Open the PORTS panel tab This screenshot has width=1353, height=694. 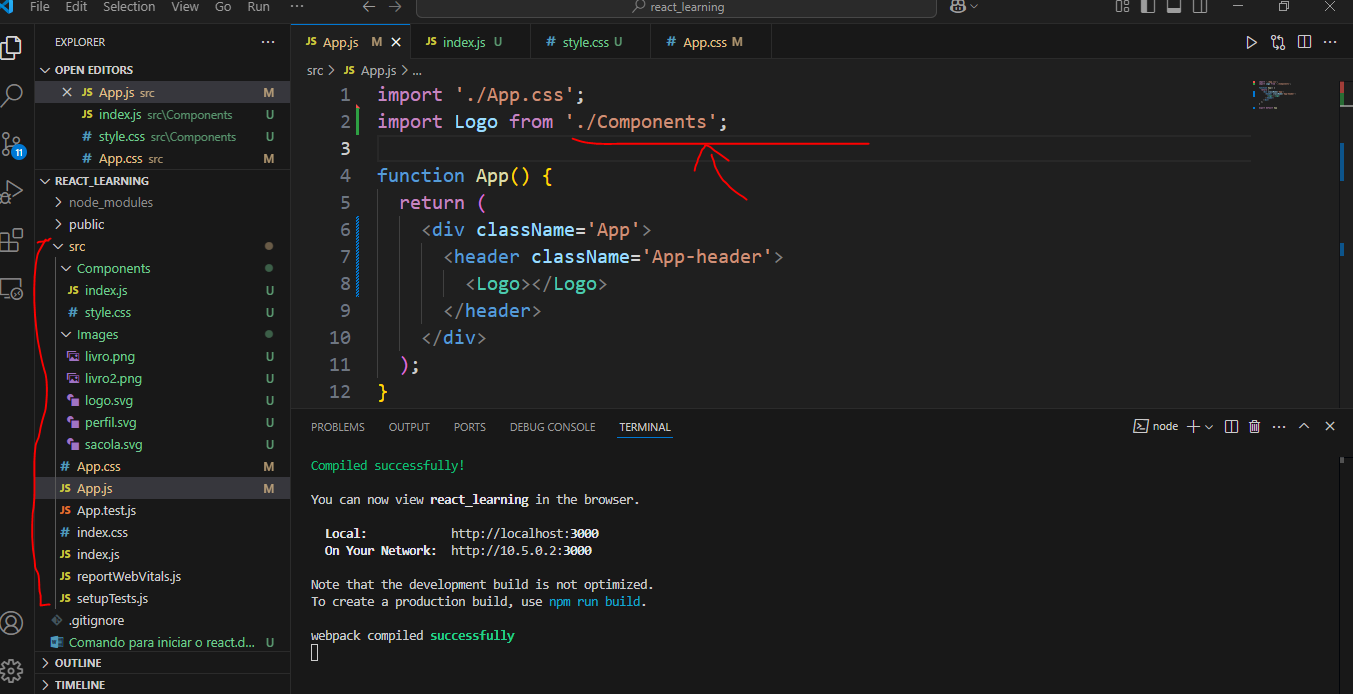click(470, 427)
